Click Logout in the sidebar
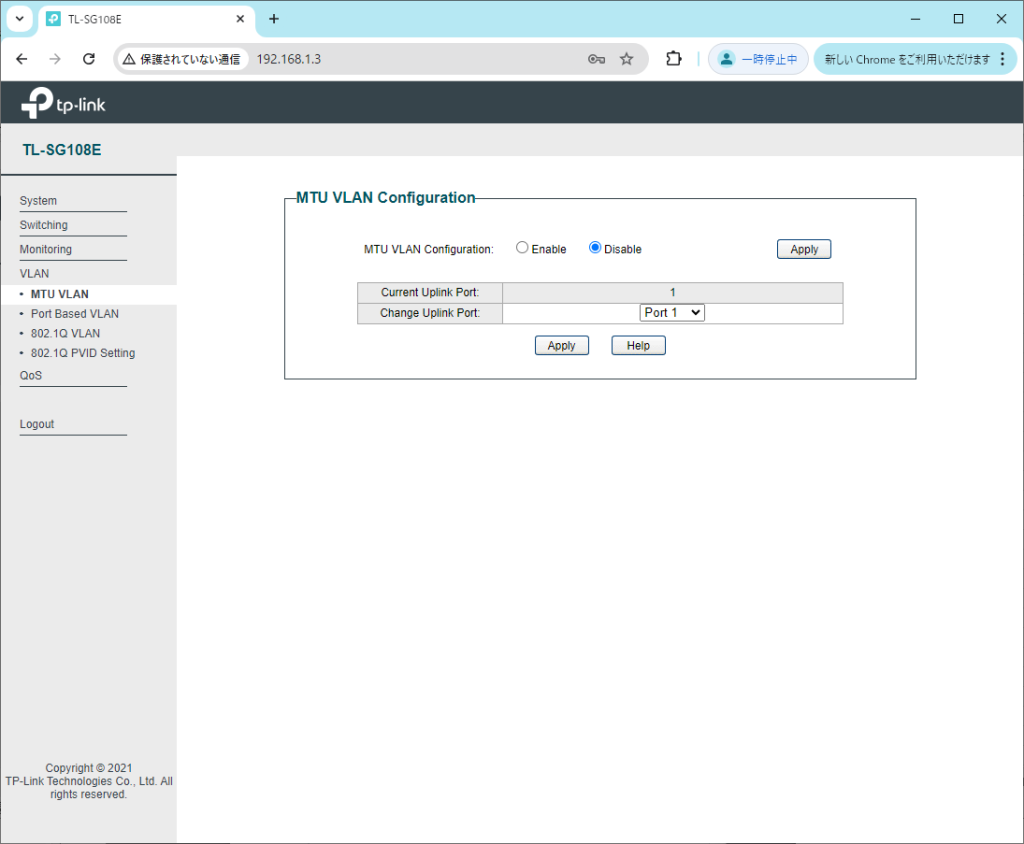 tap(37, 424)
